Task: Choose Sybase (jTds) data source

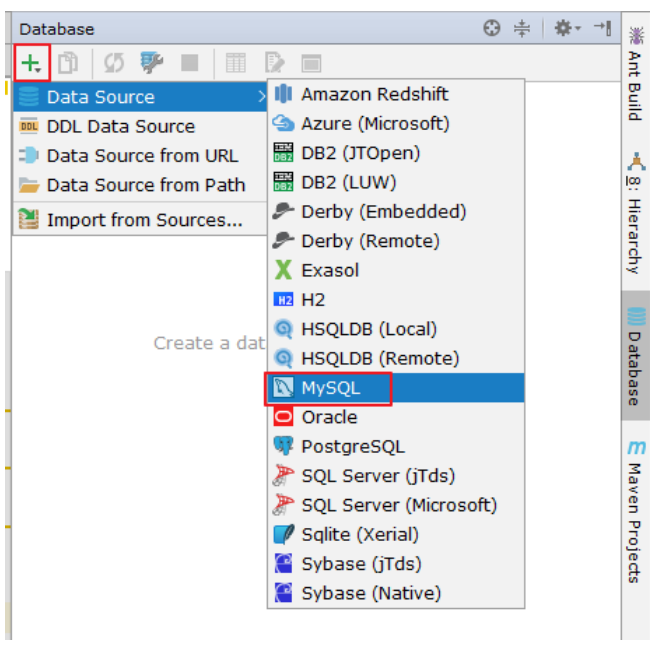Action: point(396,564)
